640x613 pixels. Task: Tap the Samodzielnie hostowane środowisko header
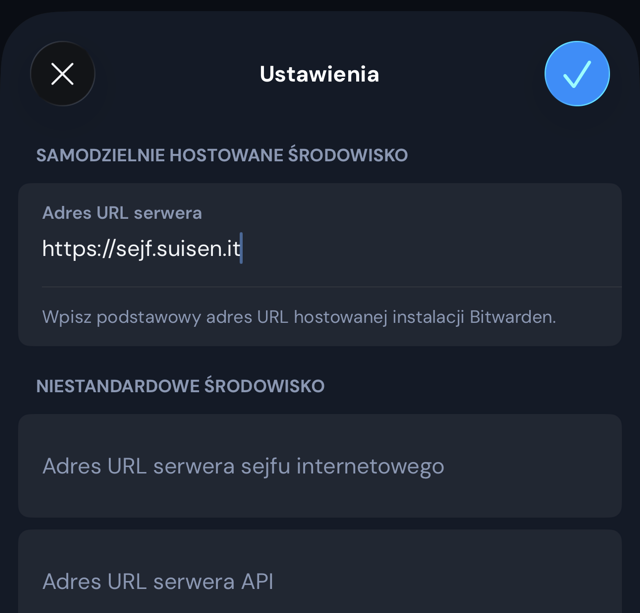222,155
